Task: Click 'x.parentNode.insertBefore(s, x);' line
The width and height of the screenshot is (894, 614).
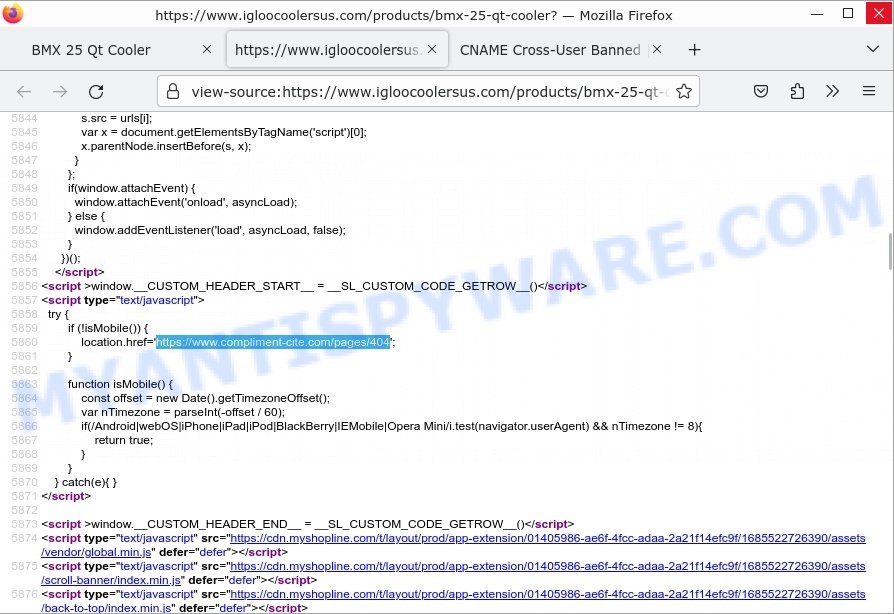Action: 166,147
